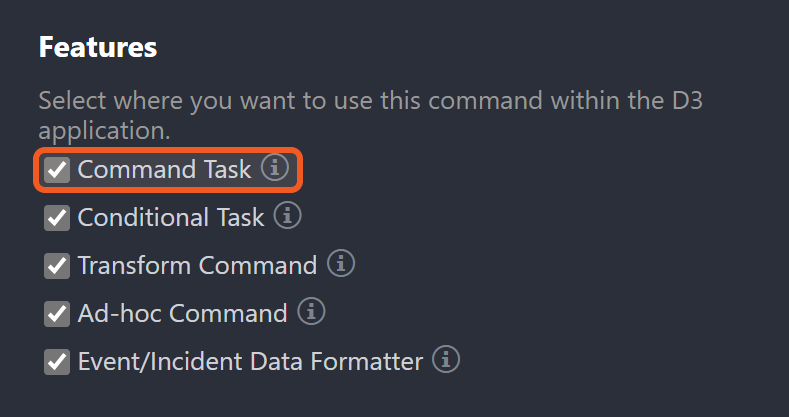Viewport: 789px width, 417px height.
Task: Click the Ad-hoc Command label text
Action: pyautogui.click(x=183, y=314)
